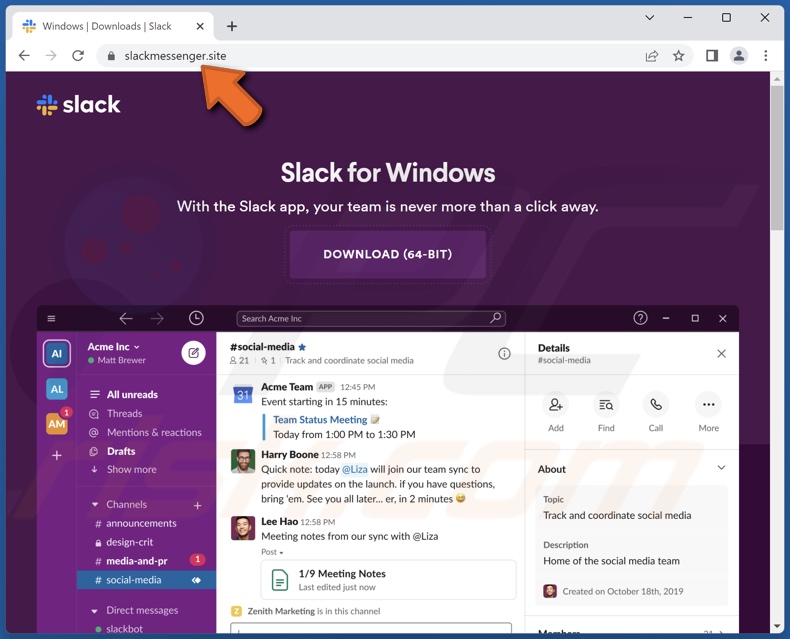Click Acme Team sender name

click(x=287, y=387)
